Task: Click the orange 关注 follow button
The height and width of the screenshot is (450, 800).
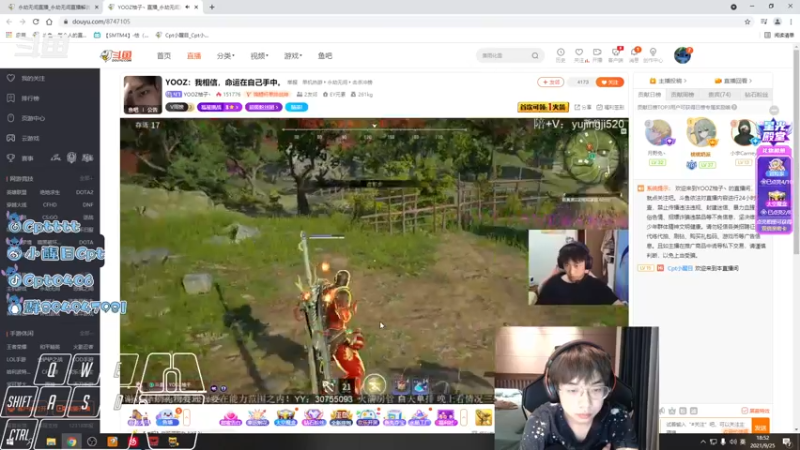Action: [610, 82]
